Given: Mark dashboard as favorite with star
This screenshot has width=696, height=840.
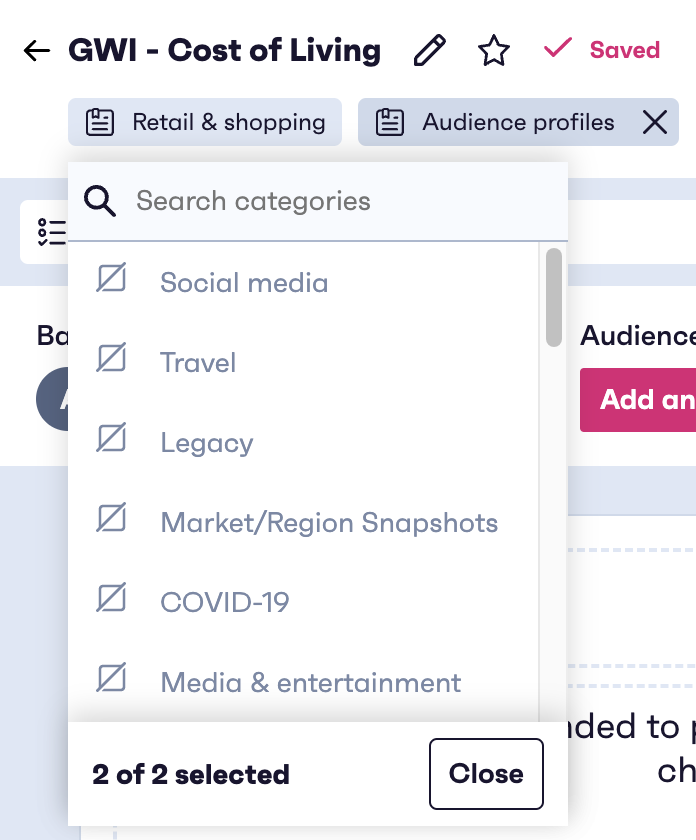Looking at the screenshot, I should pyautogui.click(x=493, y=50).
